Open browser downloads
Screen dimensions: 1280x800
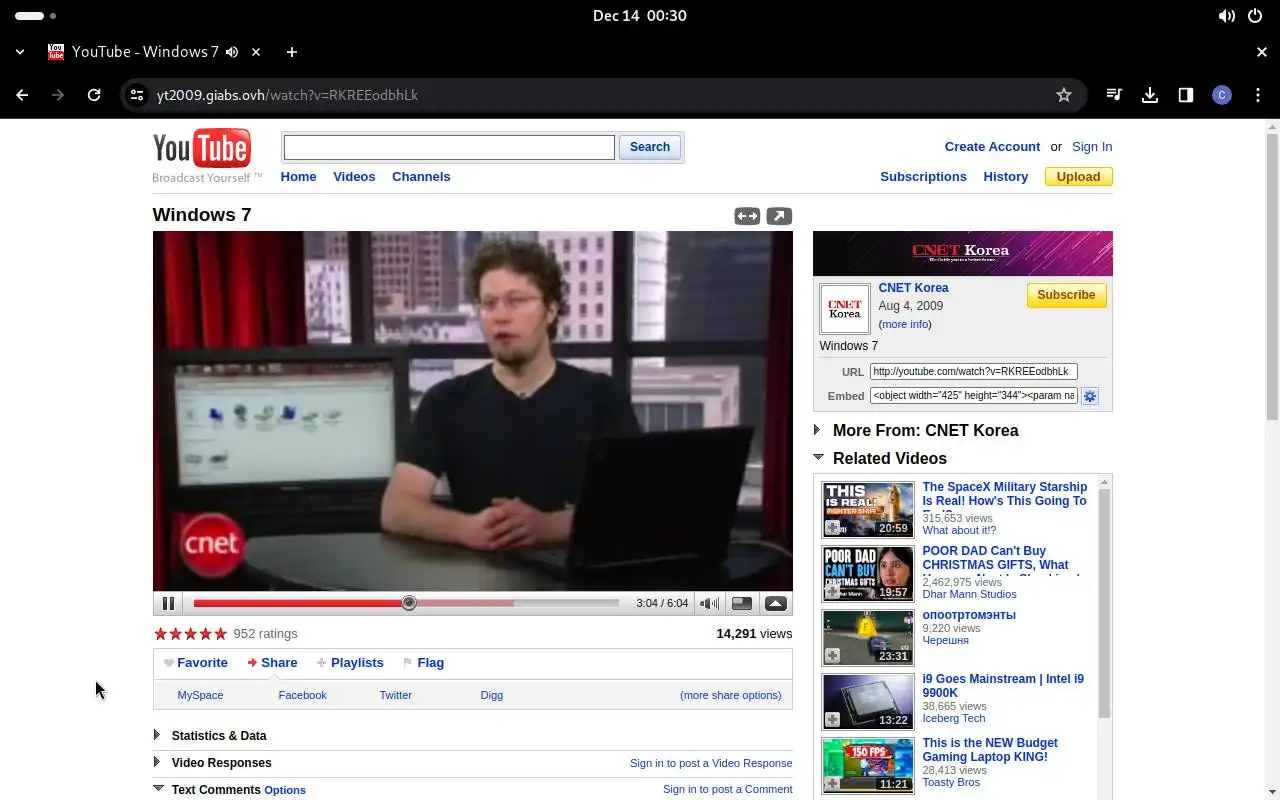coord(1150,95)
